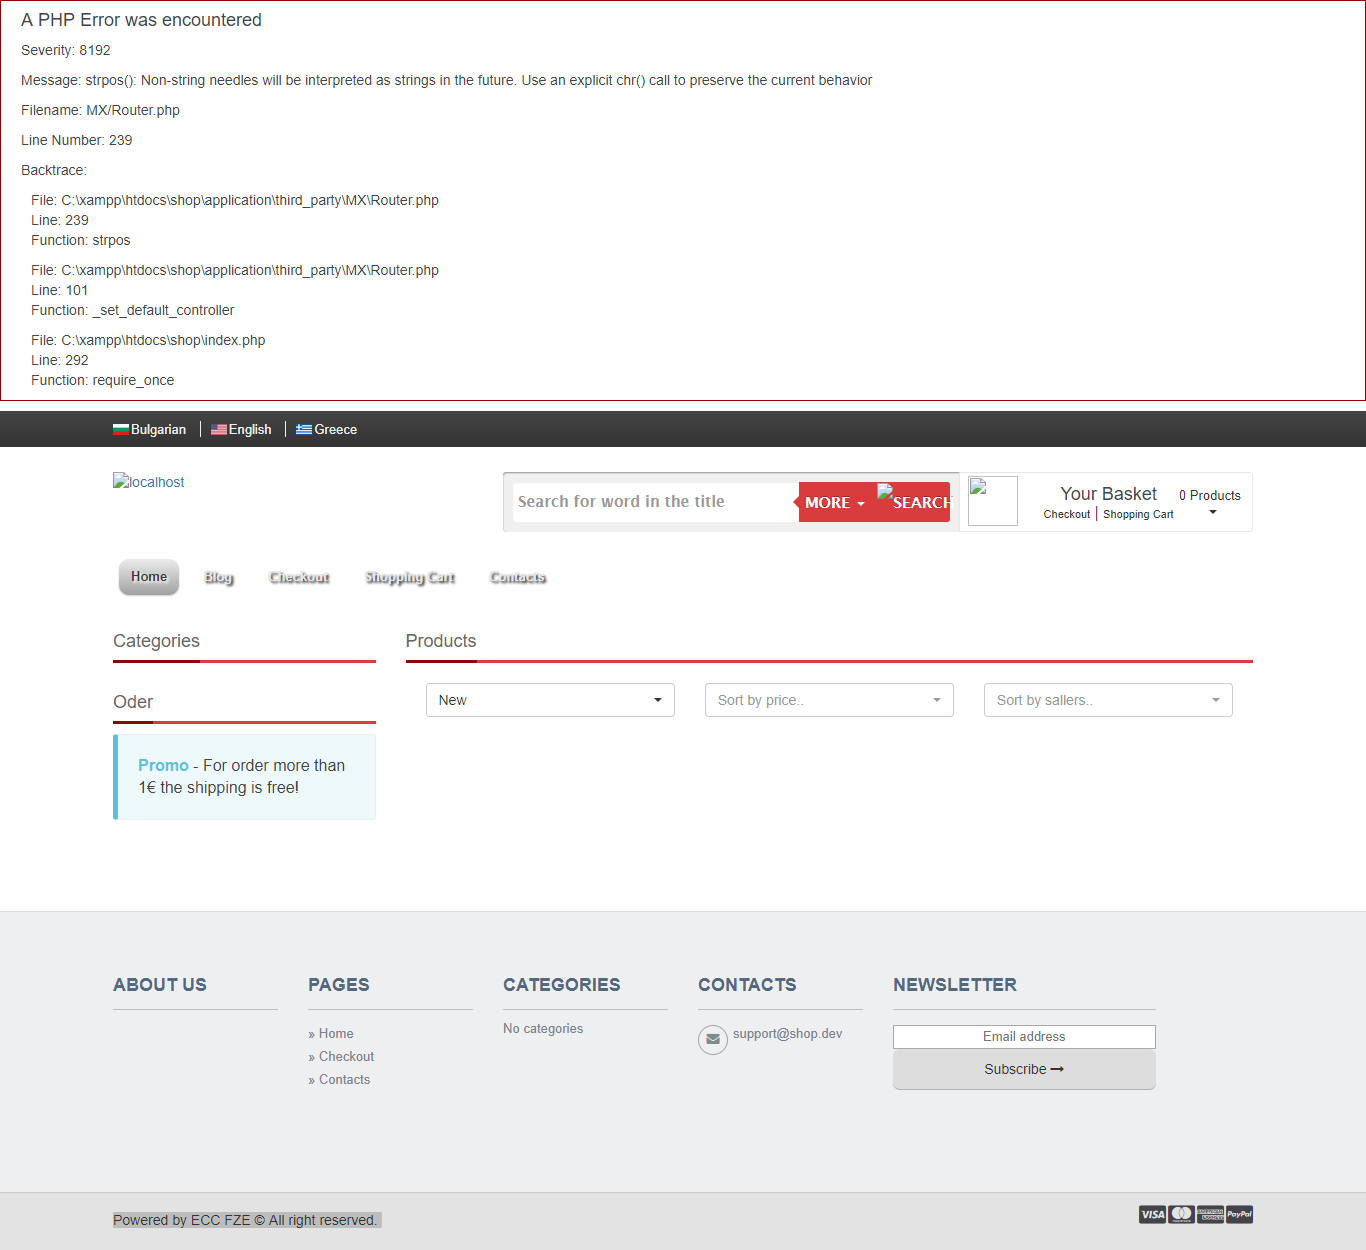This screenshot has width=1366, height=1250.
Task: Expand the Your Basket dropdown arrow
Action: (1212, 512)
